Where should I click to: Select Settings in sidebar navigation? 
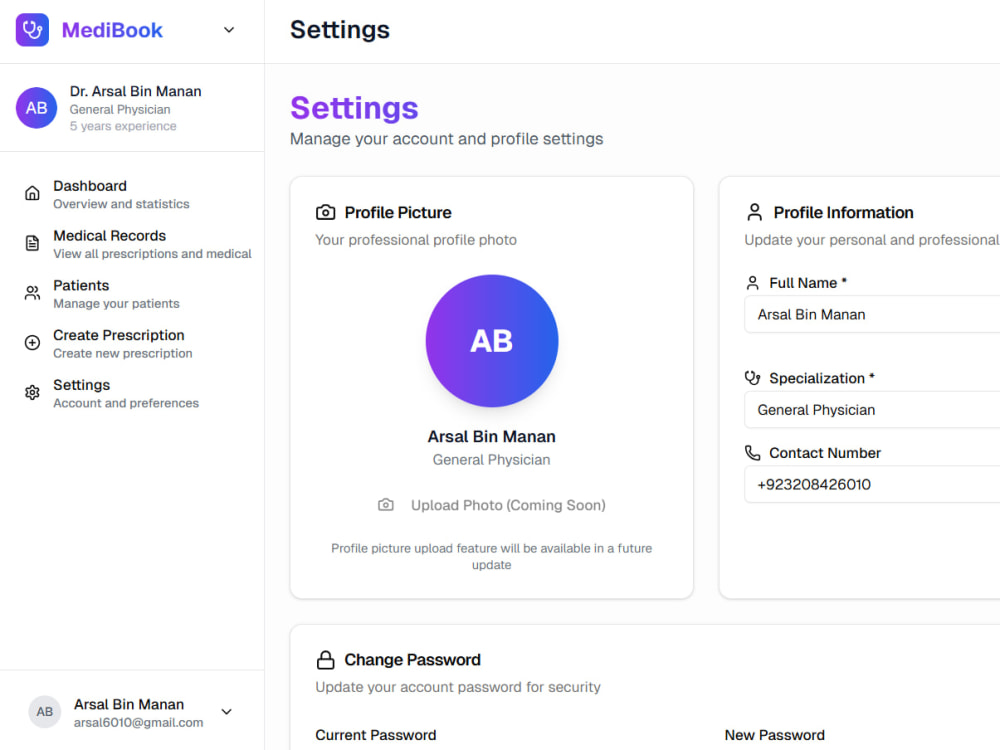pyautogui.click(x=132, y=393)
